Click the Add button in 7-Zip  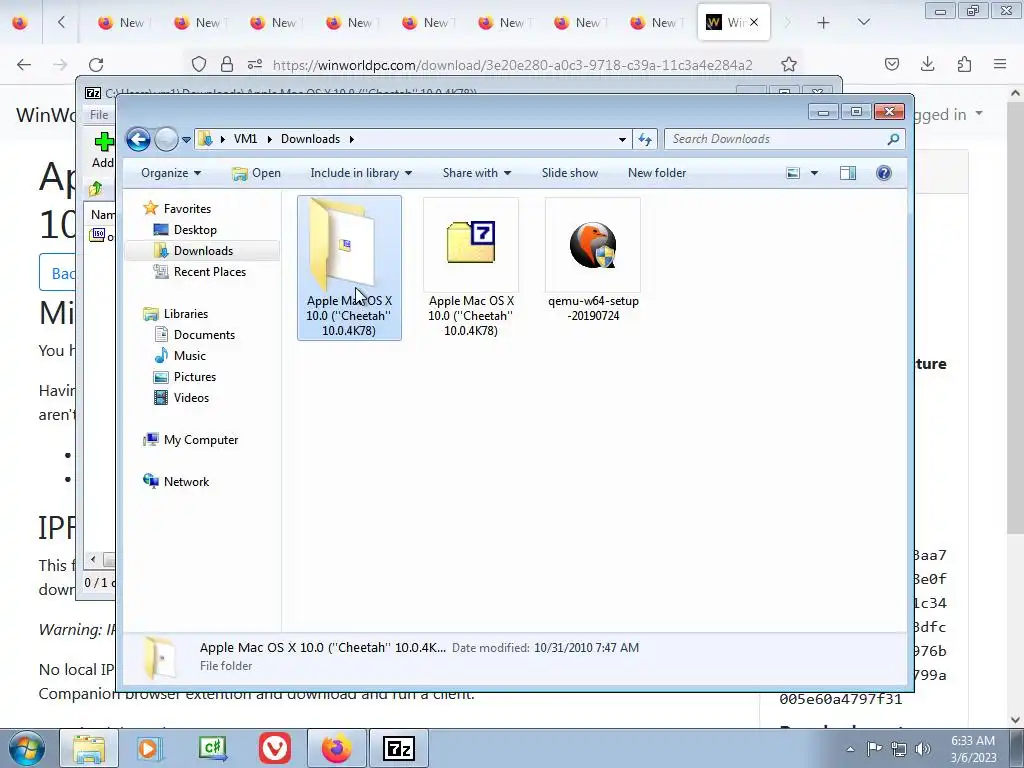coord(103,150)
